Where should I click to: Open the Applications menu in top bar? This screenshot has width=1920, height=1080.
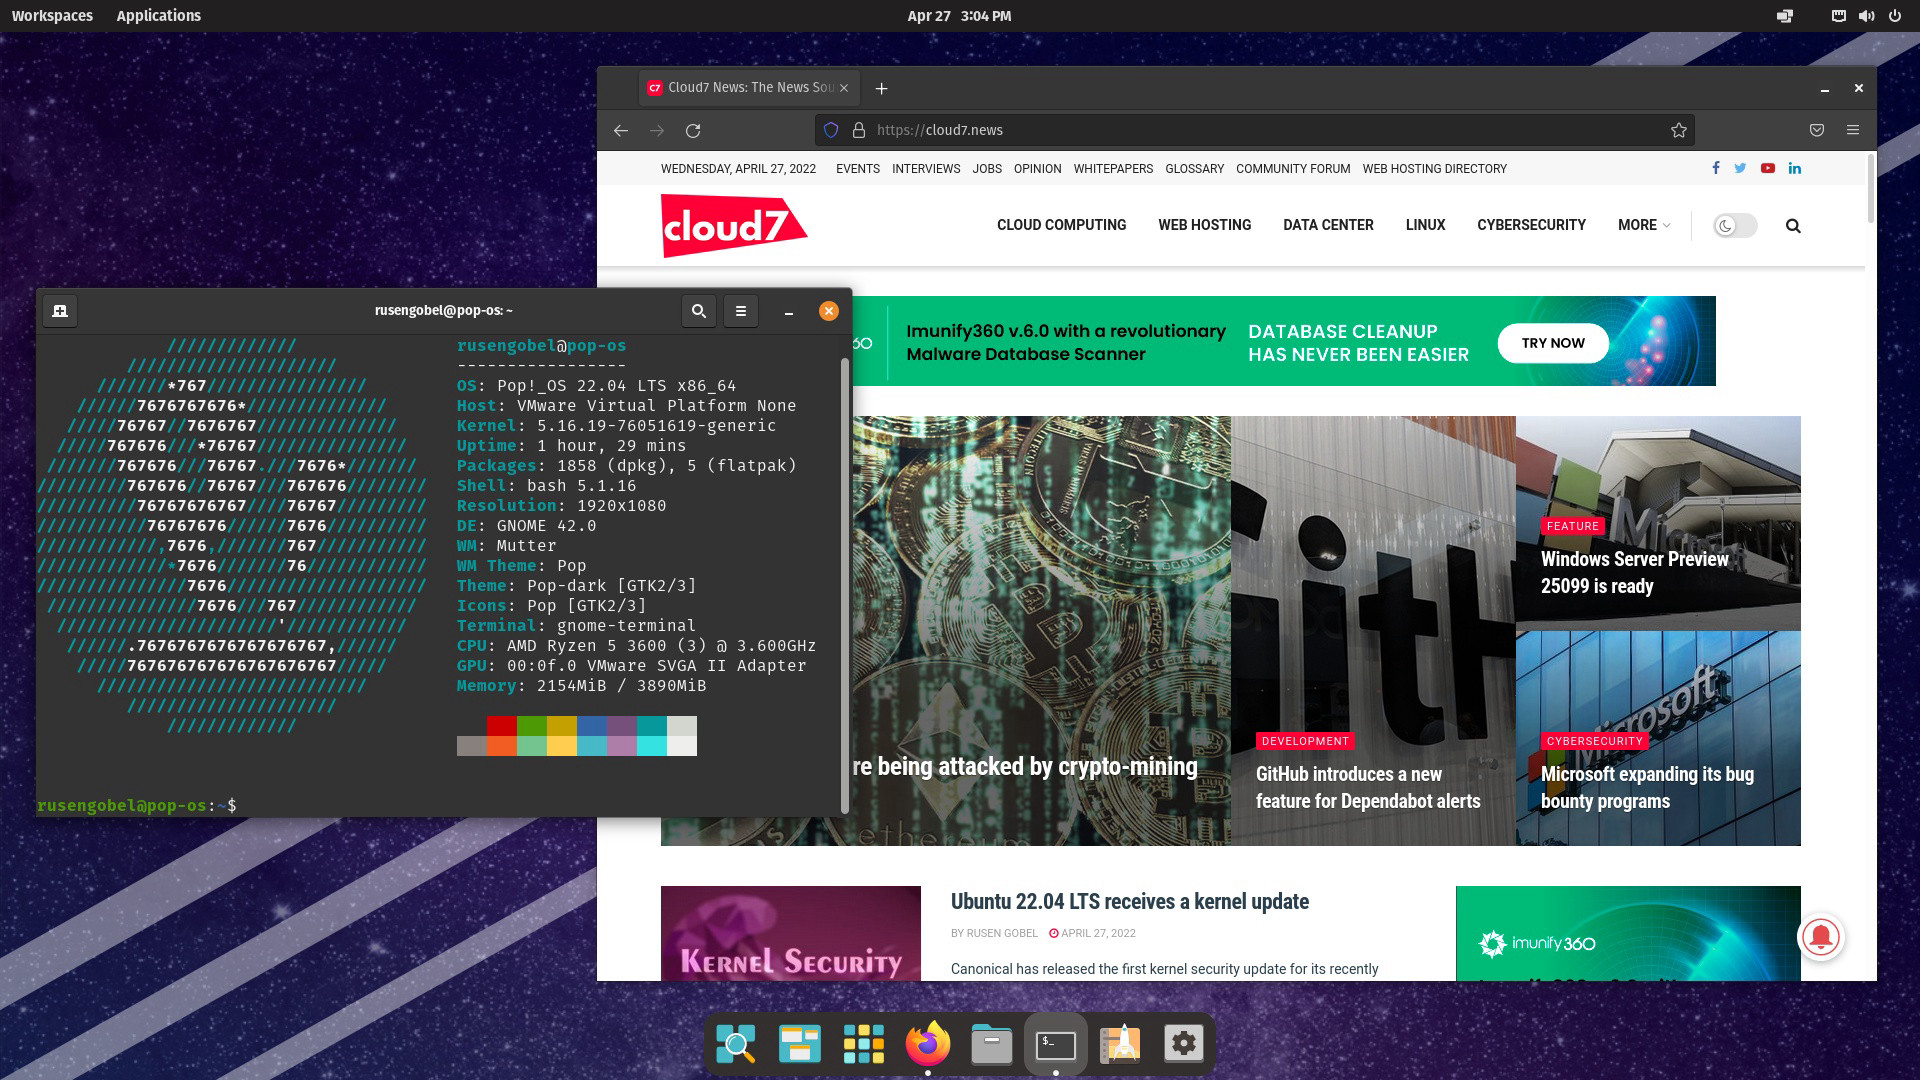158,16
